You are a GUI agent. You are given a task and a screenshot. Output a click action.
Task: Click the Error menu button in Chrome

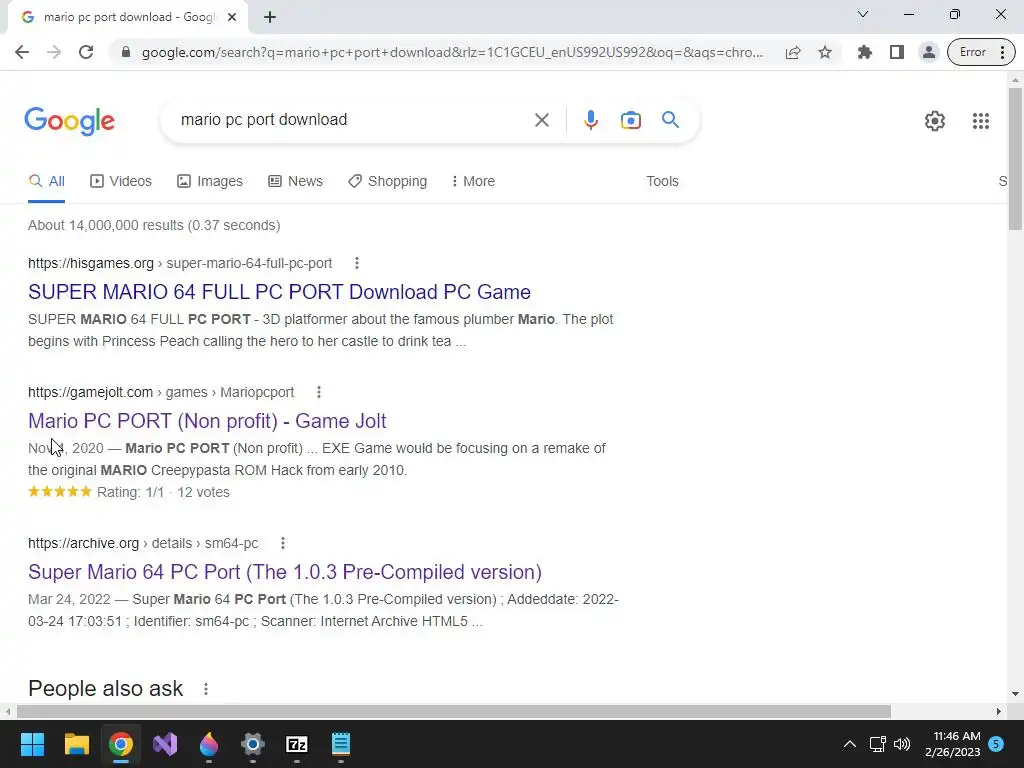point(981,52)
